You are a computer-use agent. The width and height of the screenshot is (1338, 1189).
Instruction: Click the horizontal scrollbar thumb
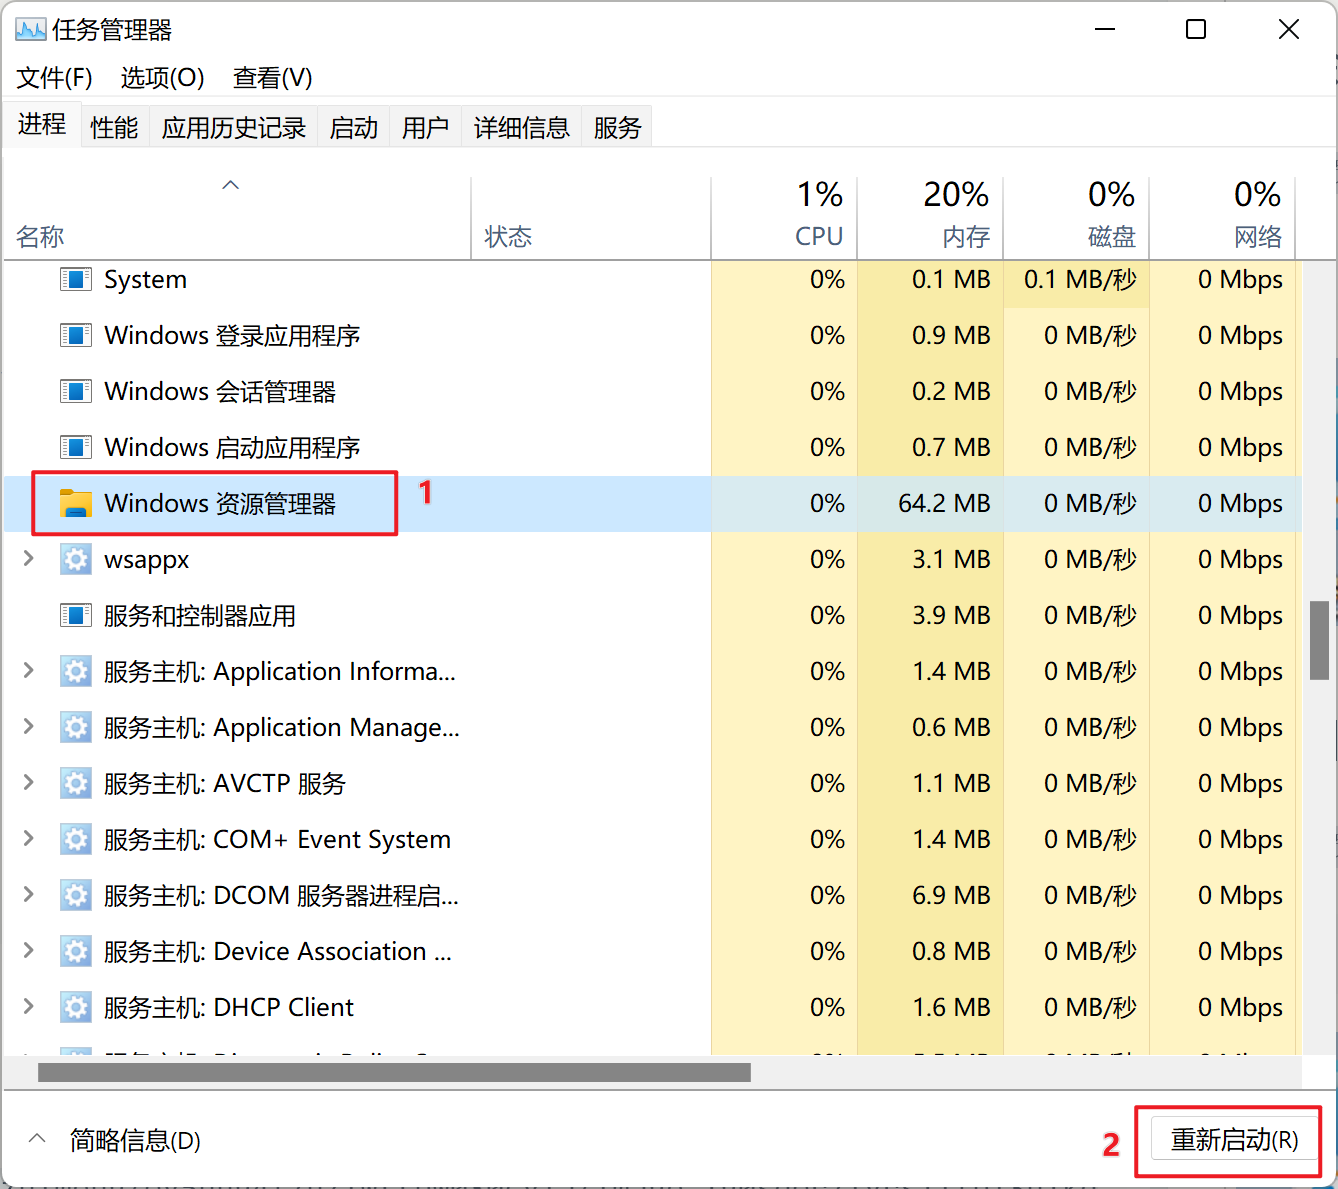tap(394, 1072)
